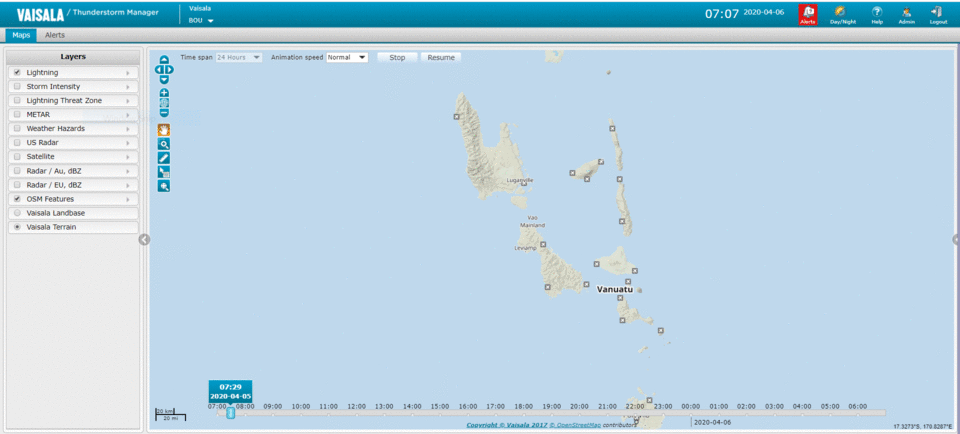
Task: Expand the Storm Intensity layer arrow
Action: pyautogui.click(x=127, y=87)
